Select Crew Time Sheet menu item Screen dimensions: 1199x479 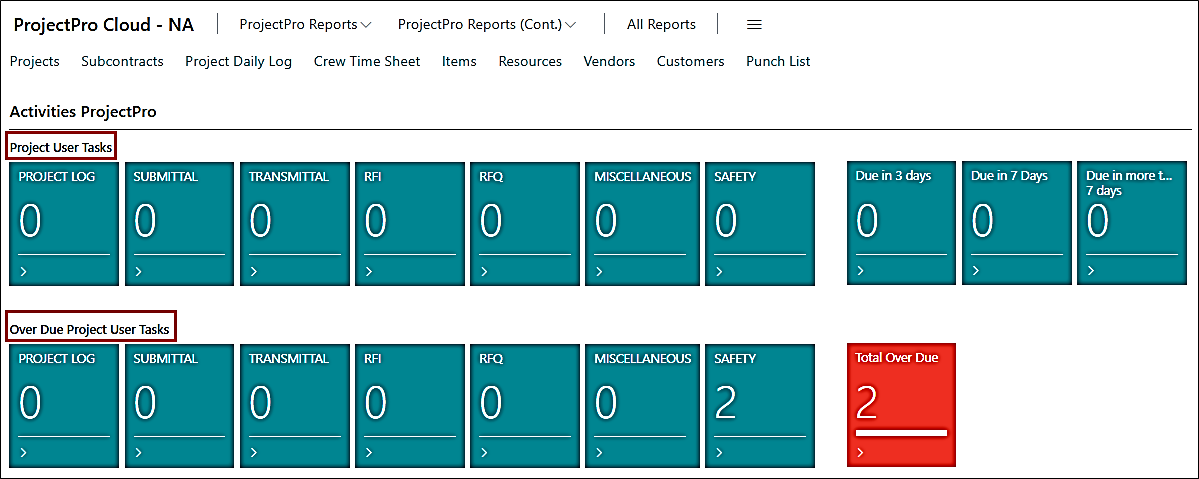click(x=367, y=61)
